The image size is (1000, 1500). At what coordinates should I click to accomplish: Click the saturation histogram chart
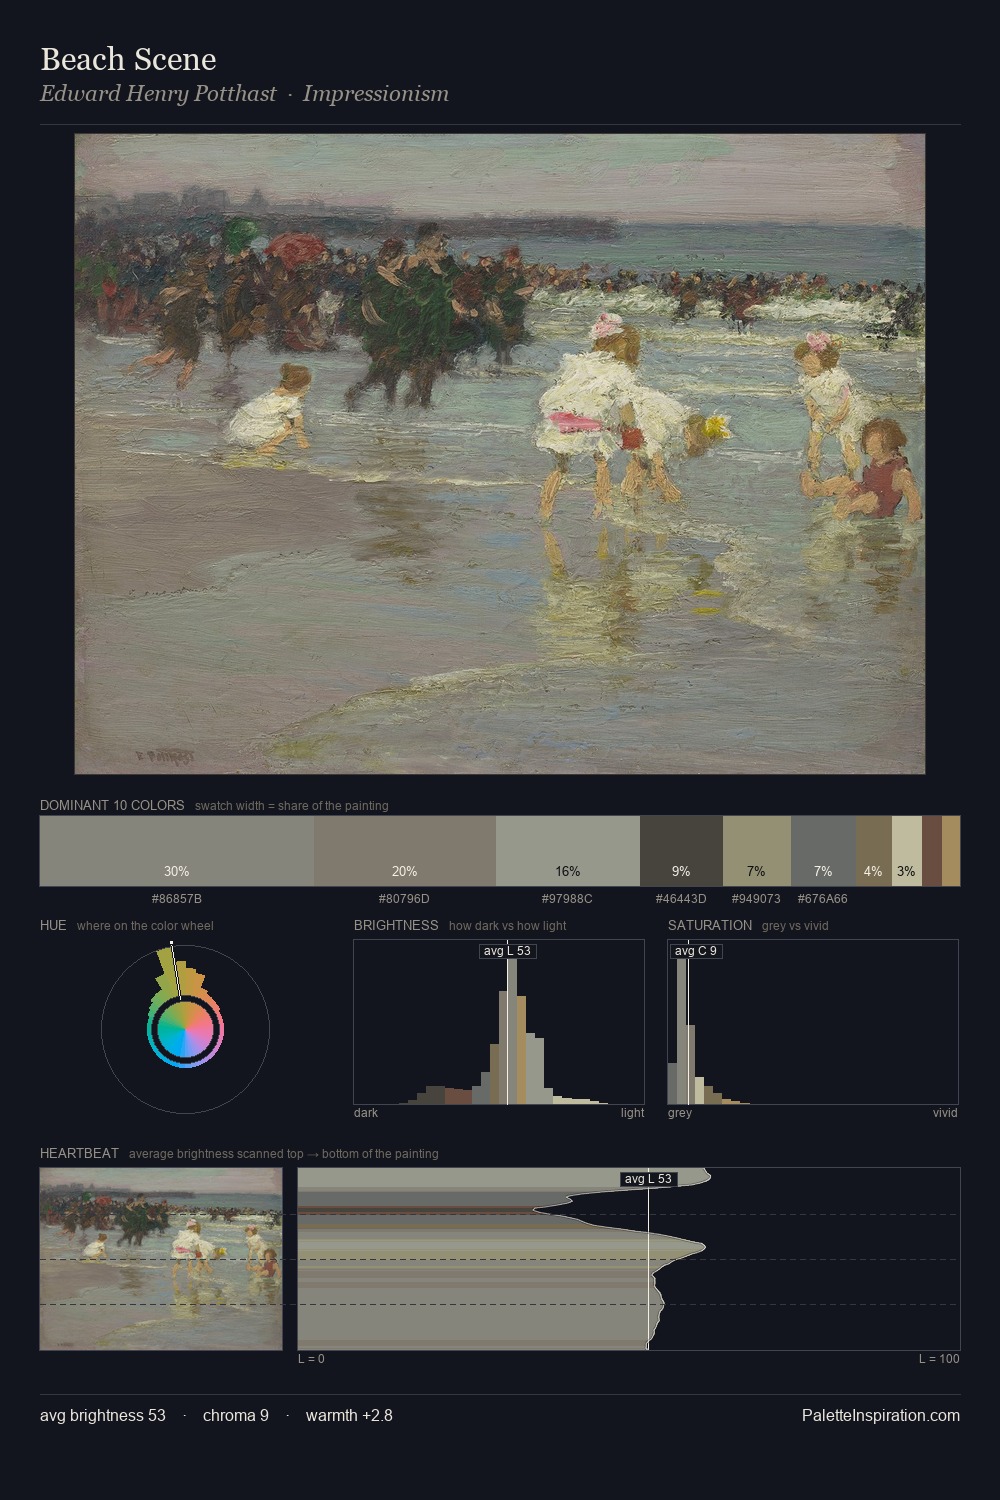point(813,1022)
